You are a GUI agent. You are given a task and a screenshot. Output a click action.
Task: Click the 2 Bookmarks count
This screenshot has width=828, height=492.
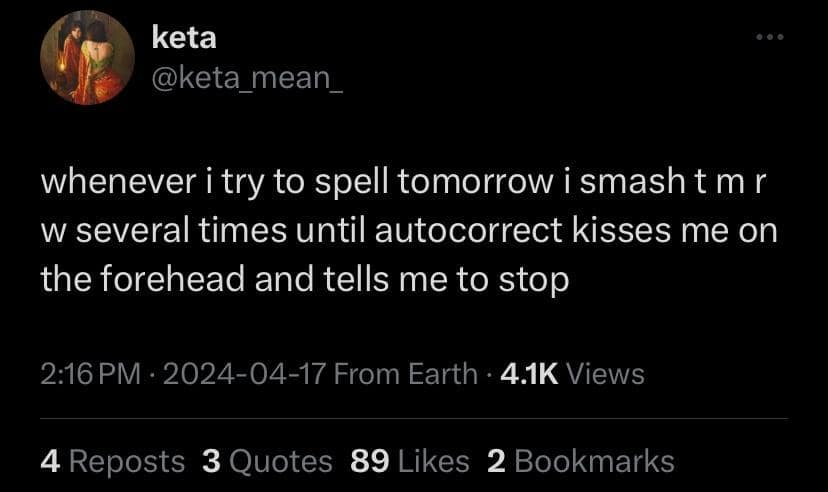pyautogui.click(x=580, y=461)
